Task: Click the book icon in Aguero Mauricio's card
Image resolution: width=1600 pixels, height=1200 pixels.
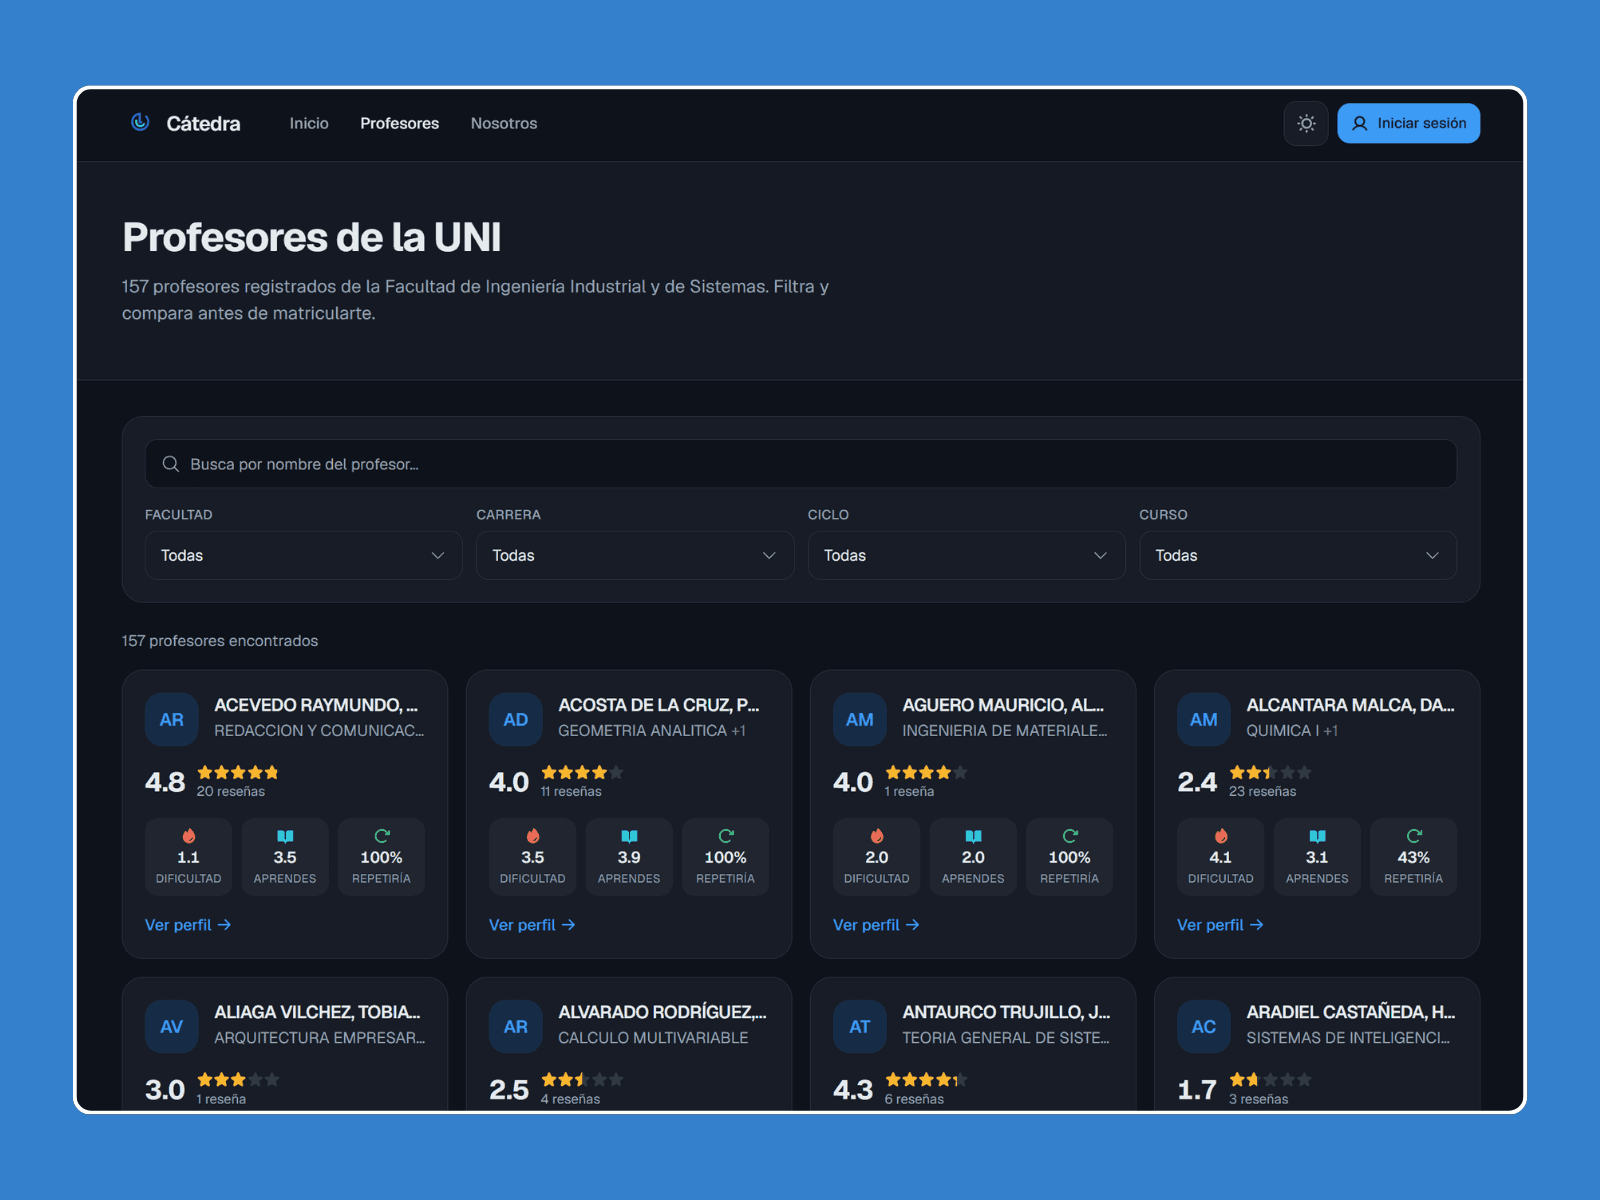Action: coord(973,836)
